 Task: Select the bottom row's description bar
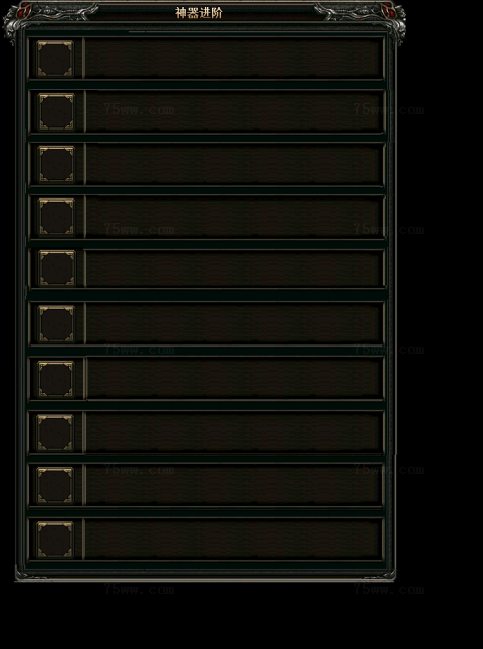(233, 539)
